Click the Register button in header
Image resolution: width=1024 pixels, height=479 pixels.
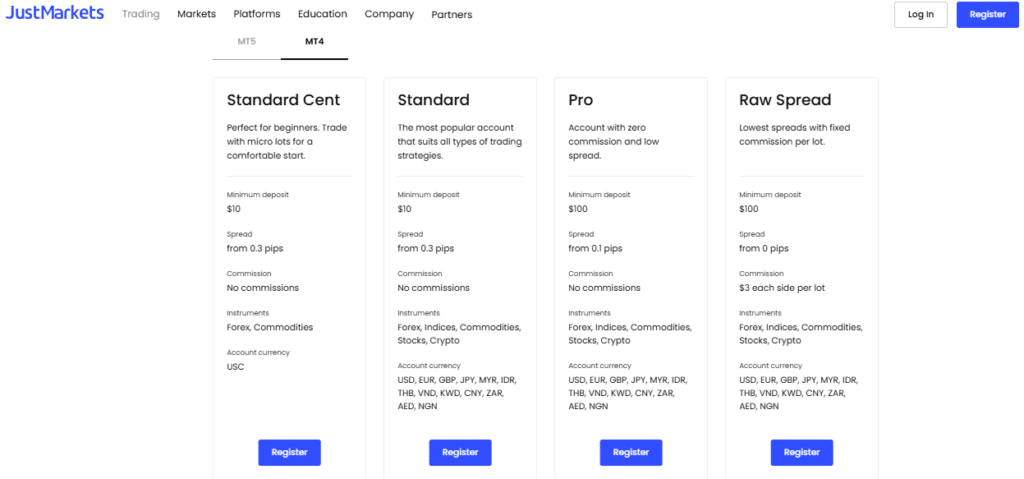point(987,14)
